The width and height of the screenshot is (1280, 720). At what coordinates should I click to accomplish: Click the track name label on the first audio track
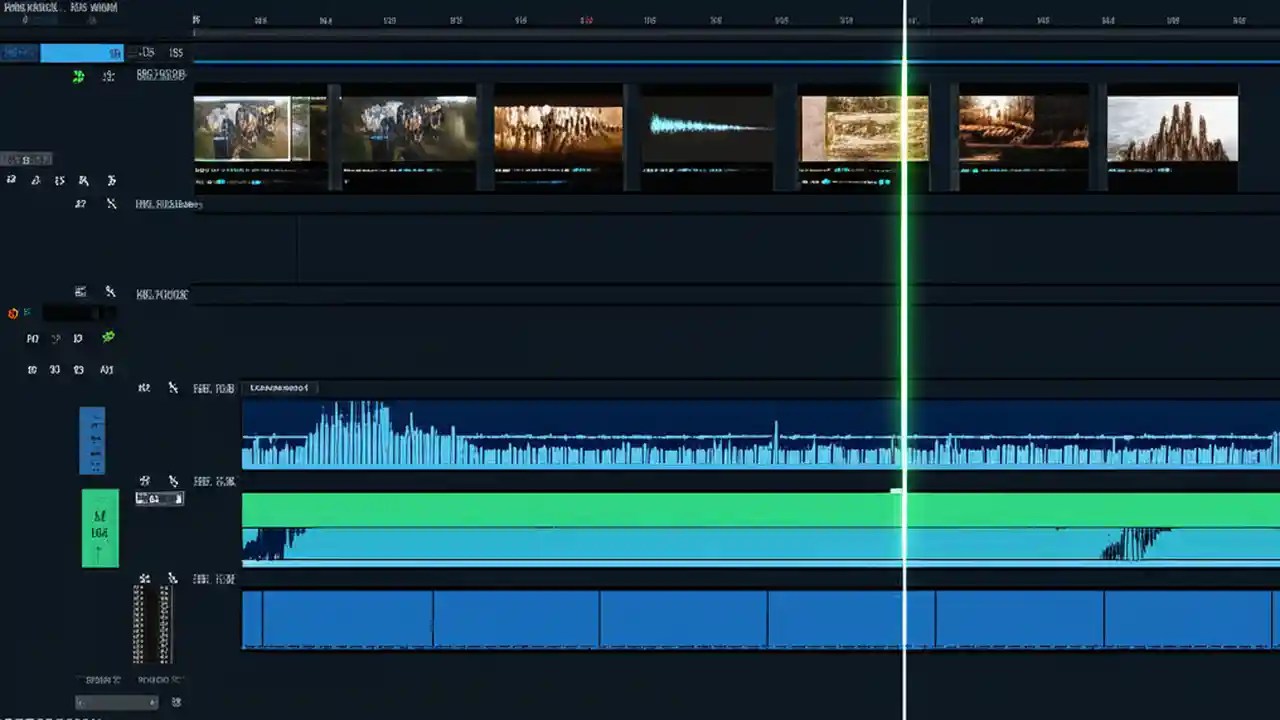(x=213, y=388)
